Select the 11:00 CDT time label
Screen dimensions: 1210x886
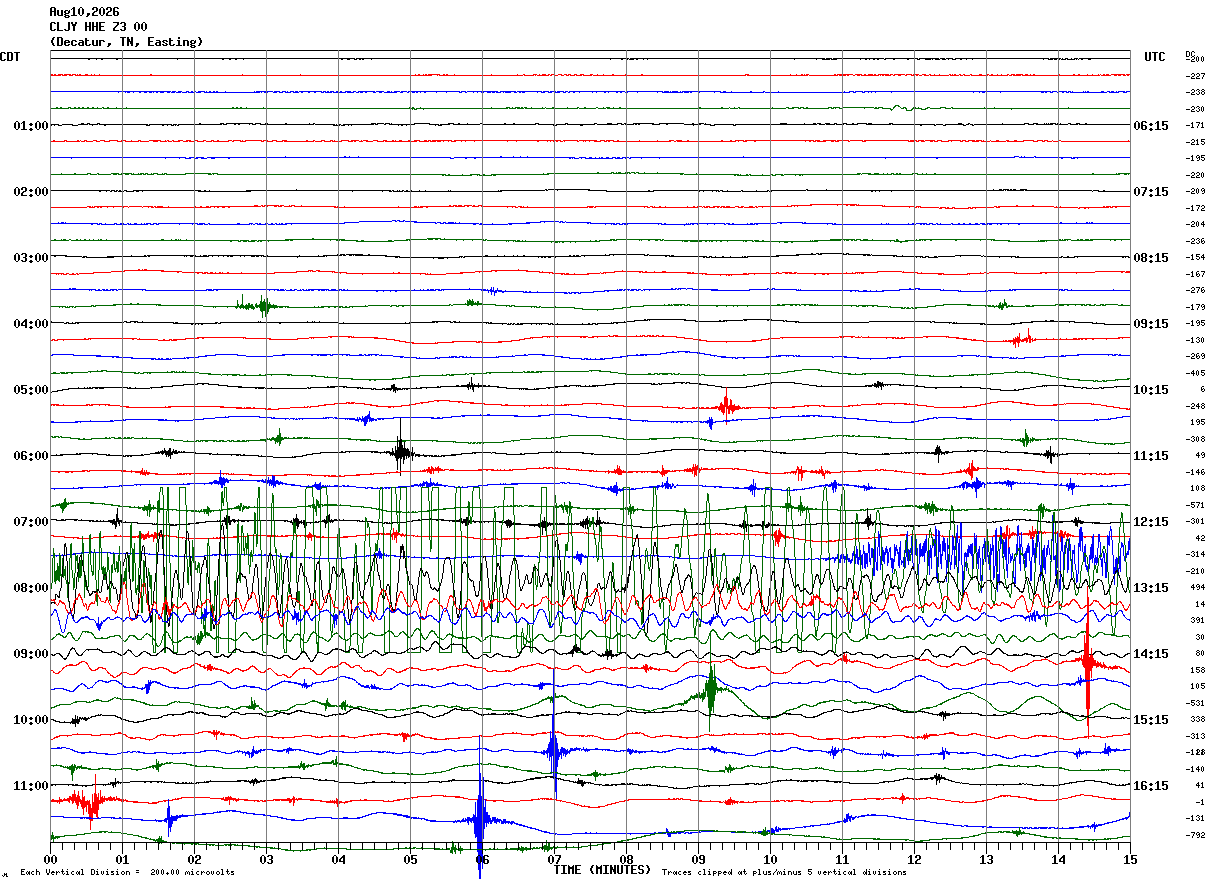coord(31,786)
